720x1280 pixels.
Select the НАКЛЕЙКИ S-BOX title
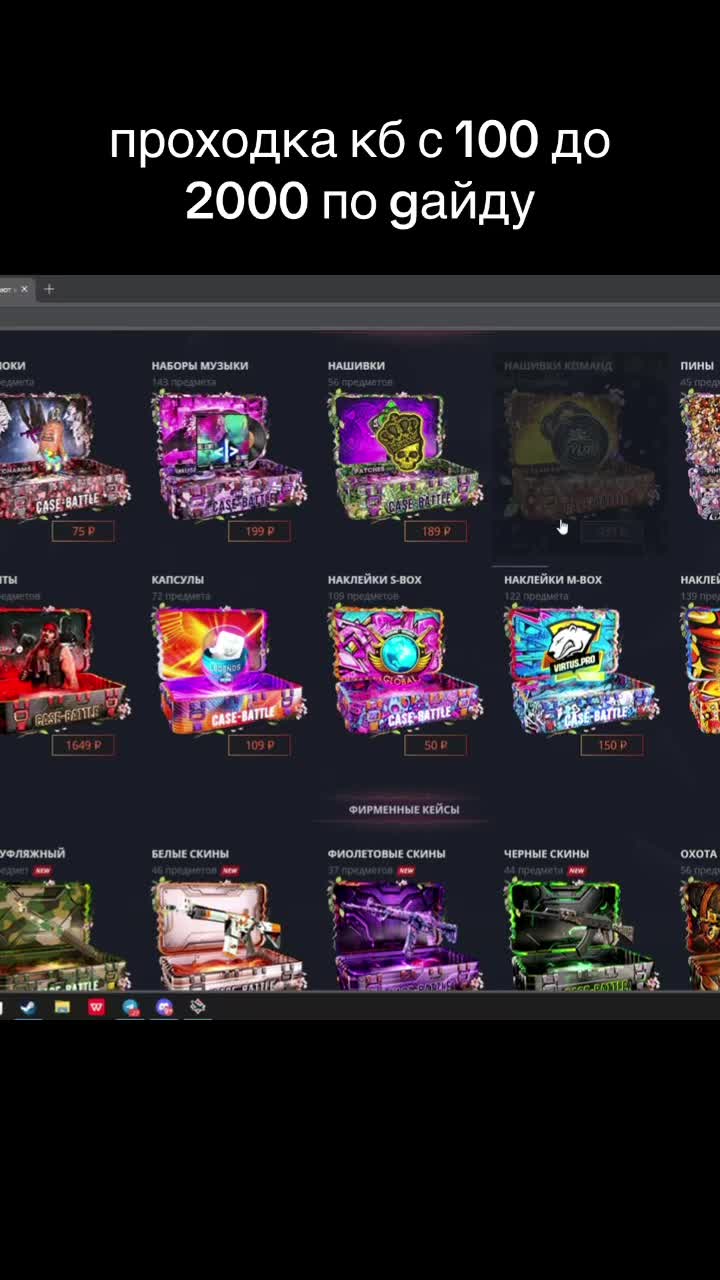pyautogui.click(x=375, y=580)
